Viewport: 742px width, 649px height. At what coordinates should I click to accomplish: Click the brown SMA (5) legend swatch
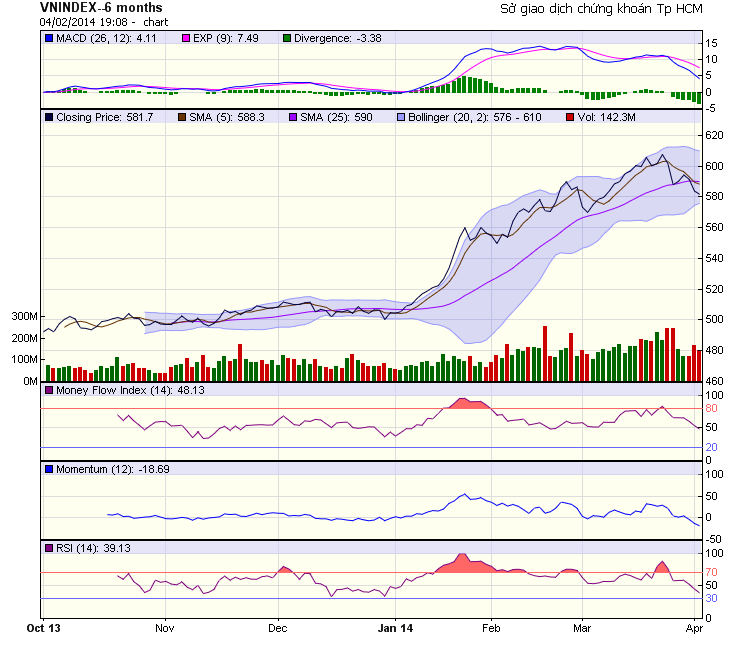coord(182,117)
